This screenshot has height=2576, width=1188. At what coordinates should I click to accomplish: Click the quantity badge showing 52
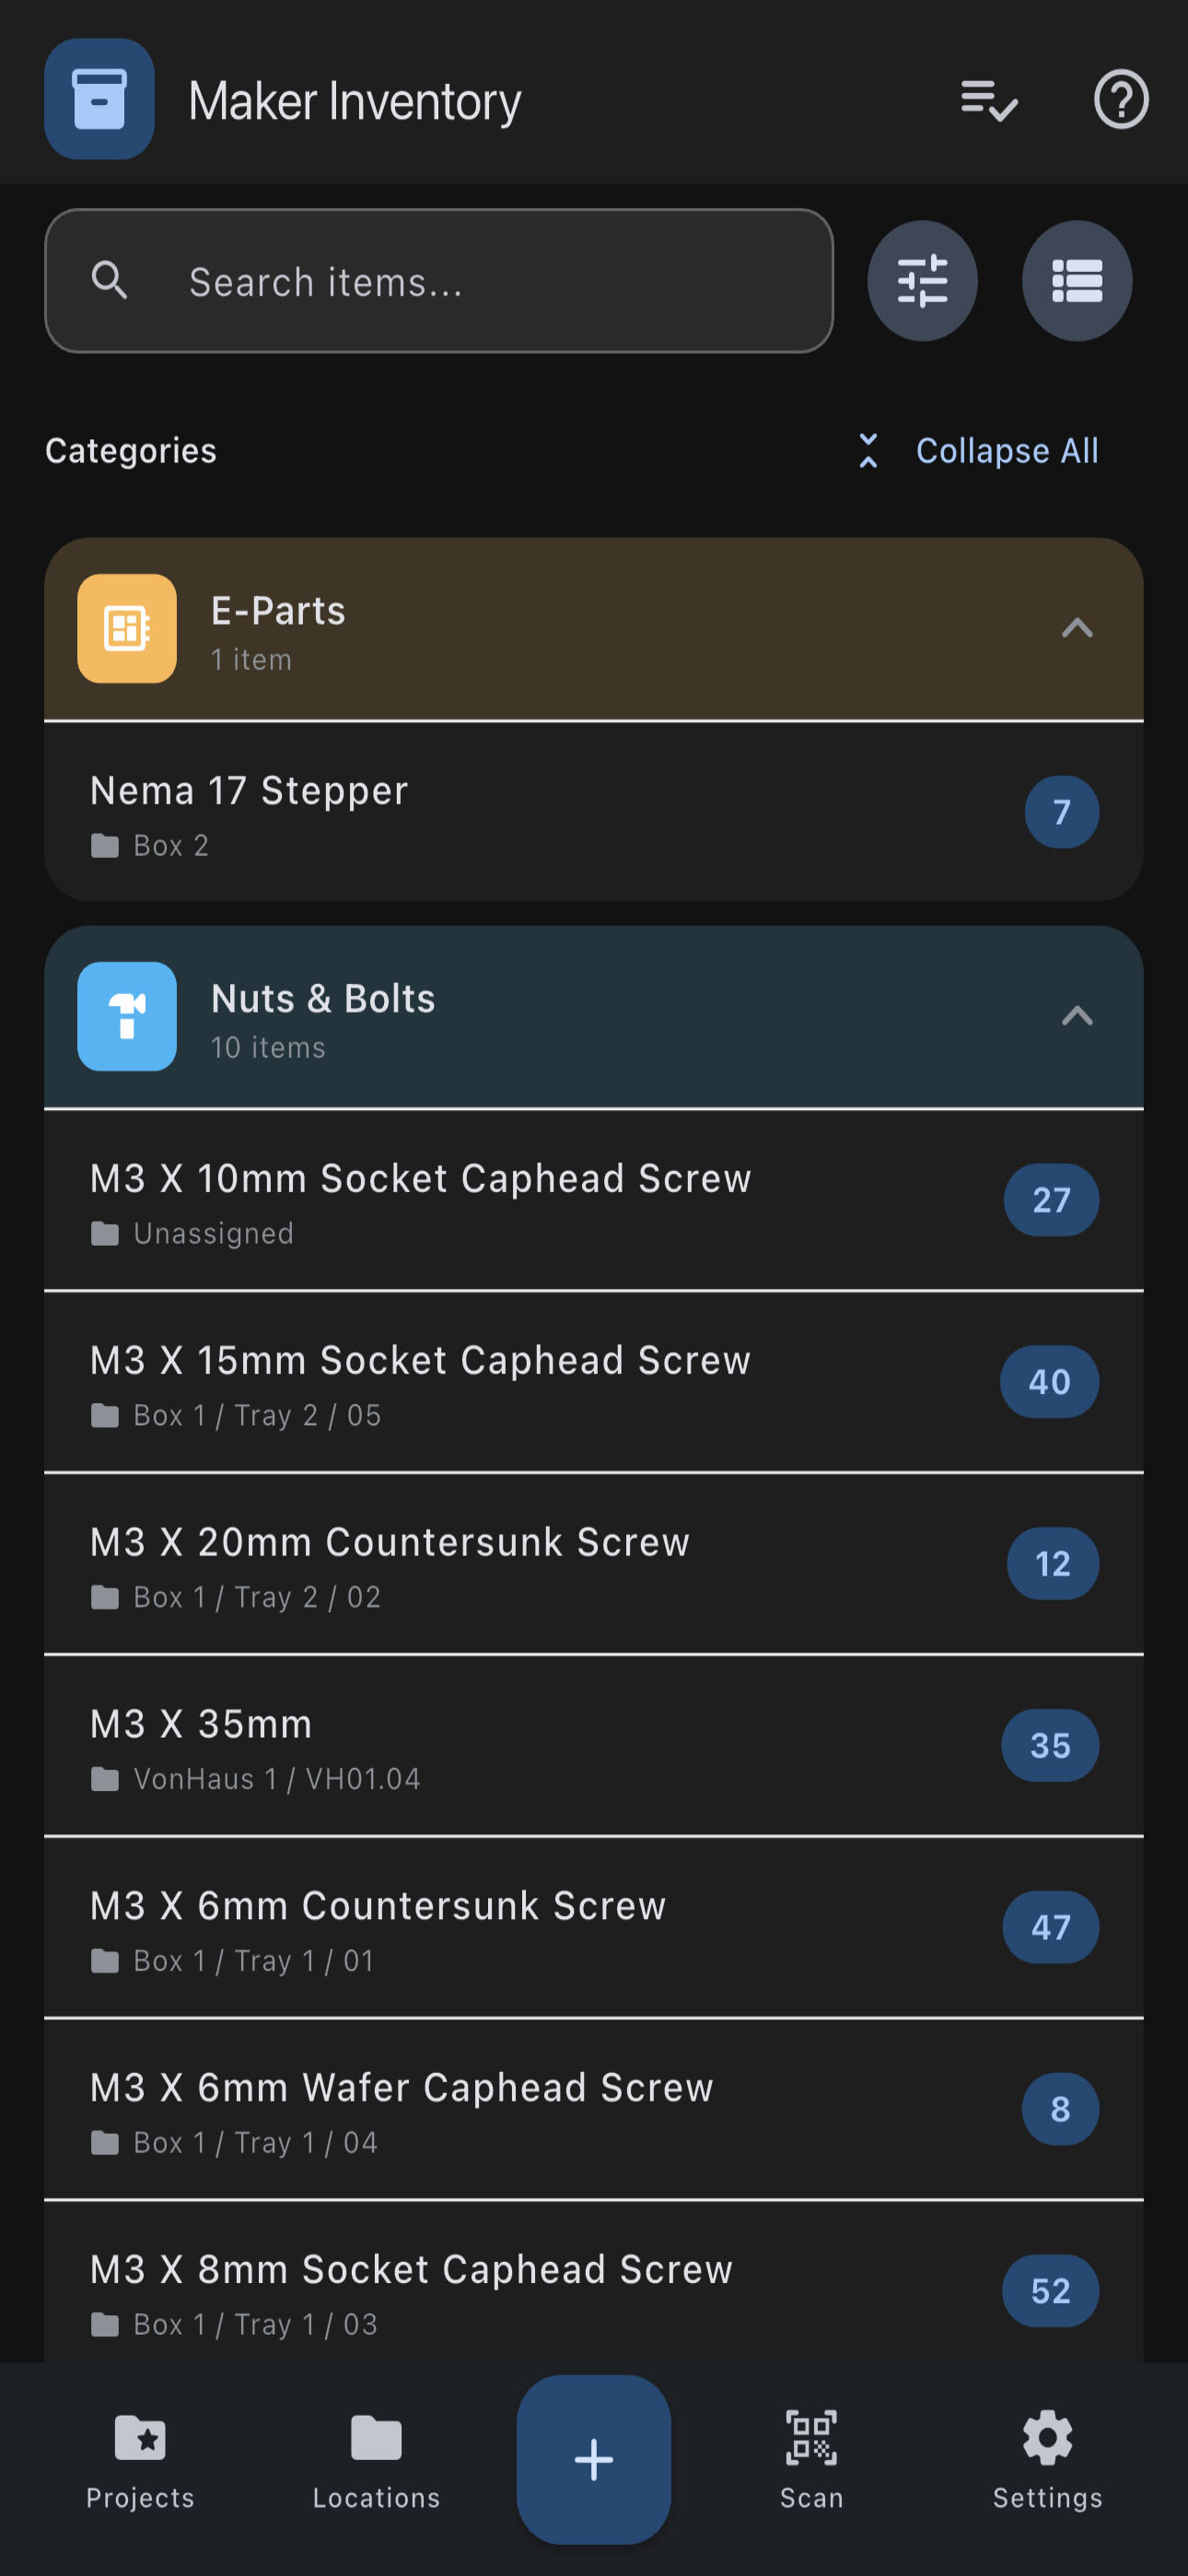pyautogui.click(x=1049, y=2290)
